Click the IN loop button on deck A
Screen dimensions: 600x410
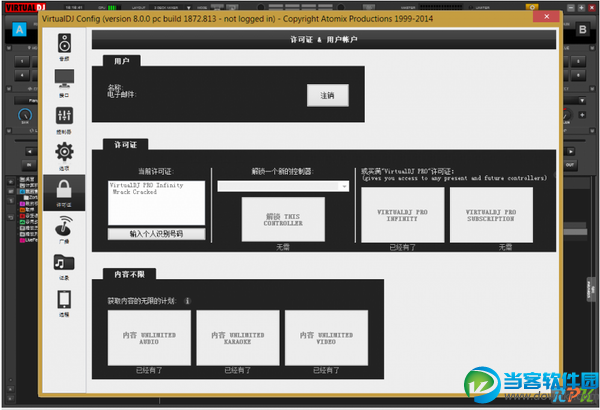tap(29, 165)
